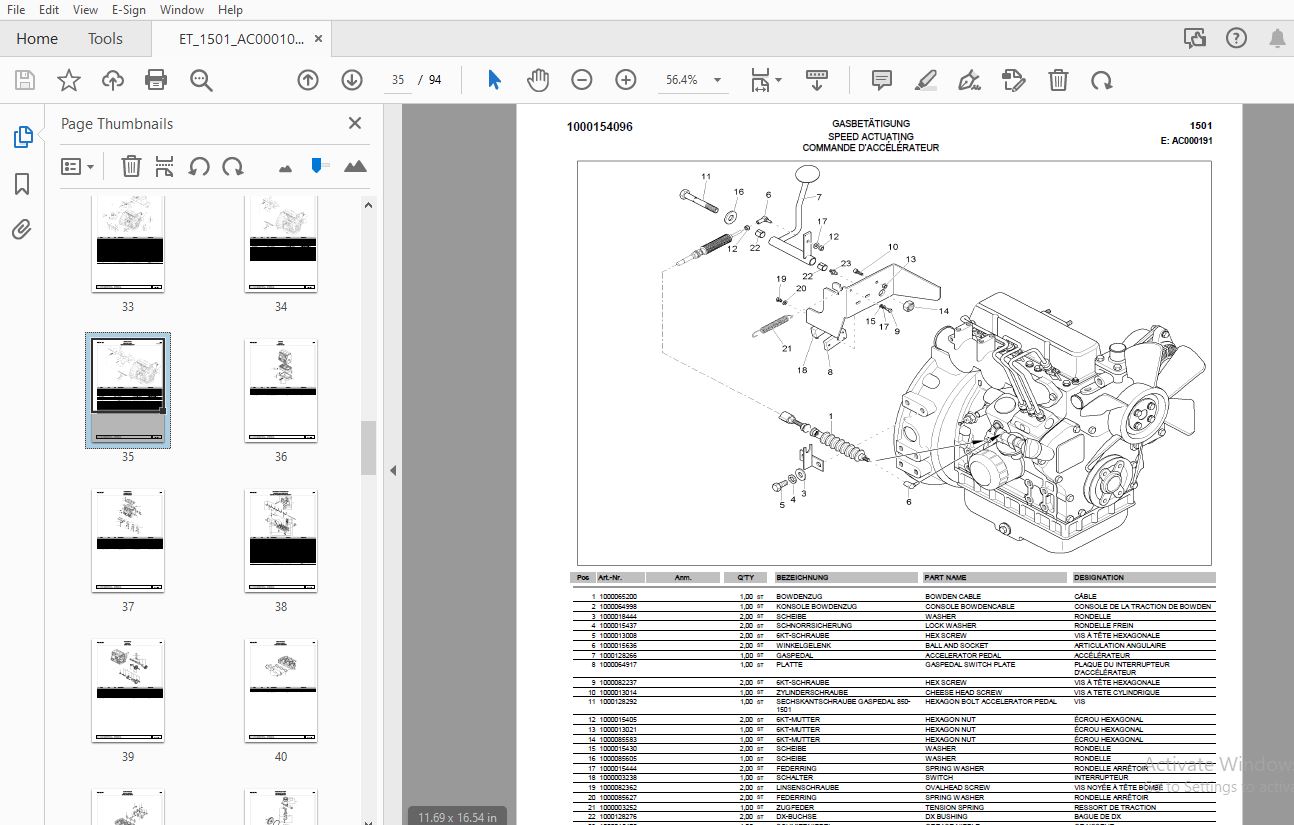Open the Page Thumbnails sidebar panel icon
Screen dimensions: 1294x825
[x=23, y=137]
